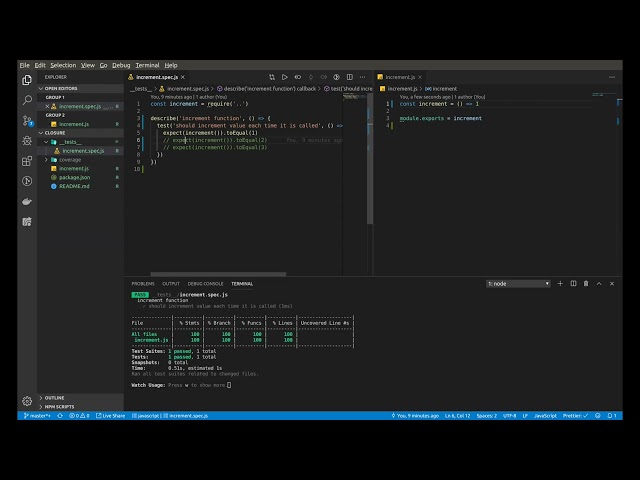The width and height of the screenshot is (640, 480).
Task: Click the compare changes icon in the editor toolbar
Action: point(272,77)
